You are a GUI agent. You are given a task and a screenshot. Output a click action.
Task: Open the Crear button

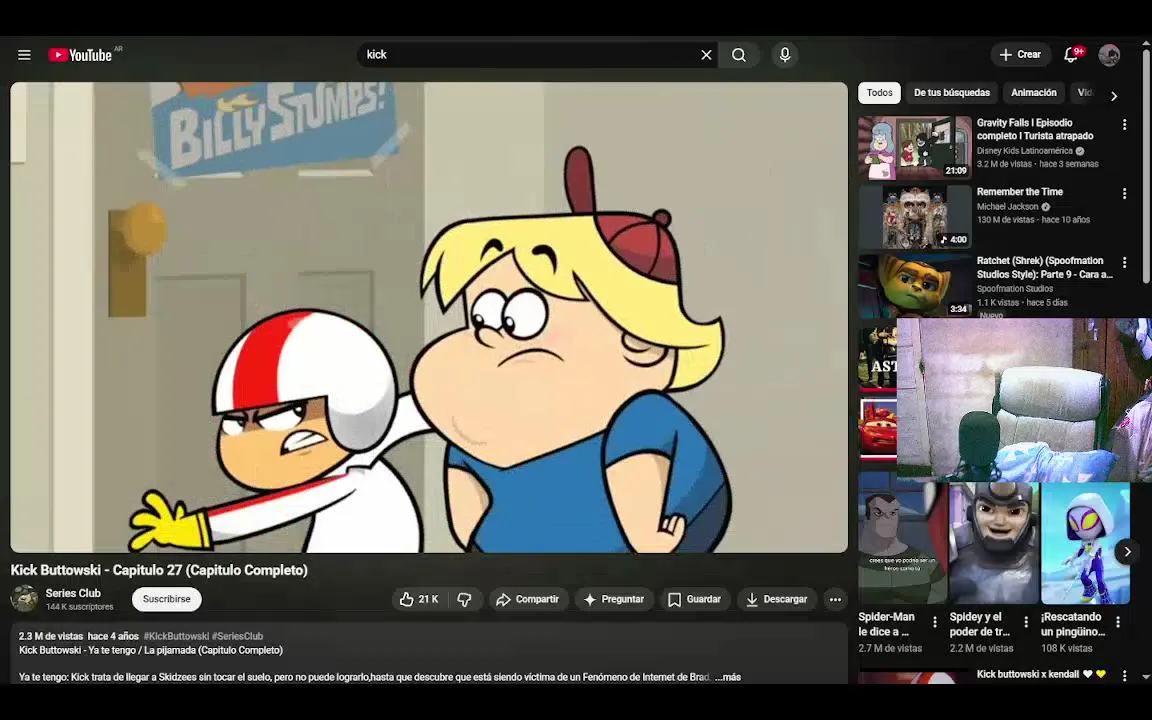point(1020,55)
